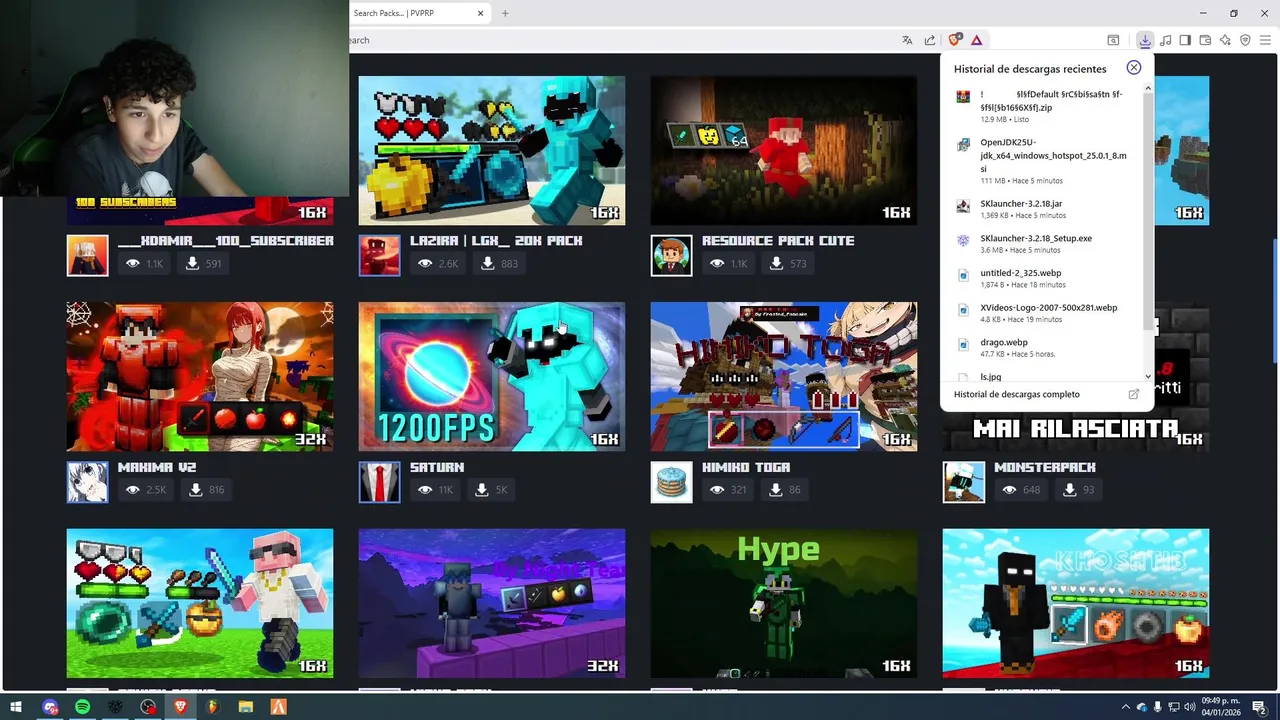Open Spotify from the taskbar
1280x720 pixels.
[x=82, y=707]
